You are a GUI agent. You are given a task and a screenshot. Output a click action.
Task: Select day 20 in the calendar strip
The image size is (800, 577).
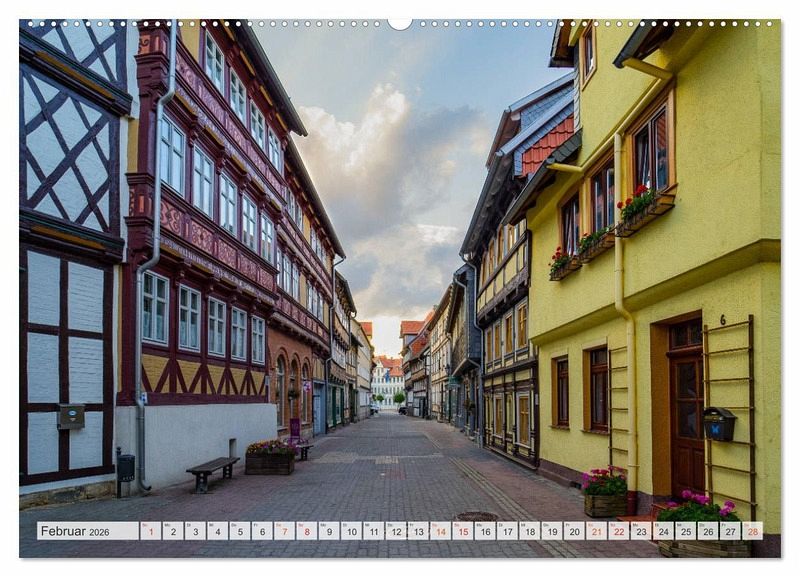[x=574, y=531]
